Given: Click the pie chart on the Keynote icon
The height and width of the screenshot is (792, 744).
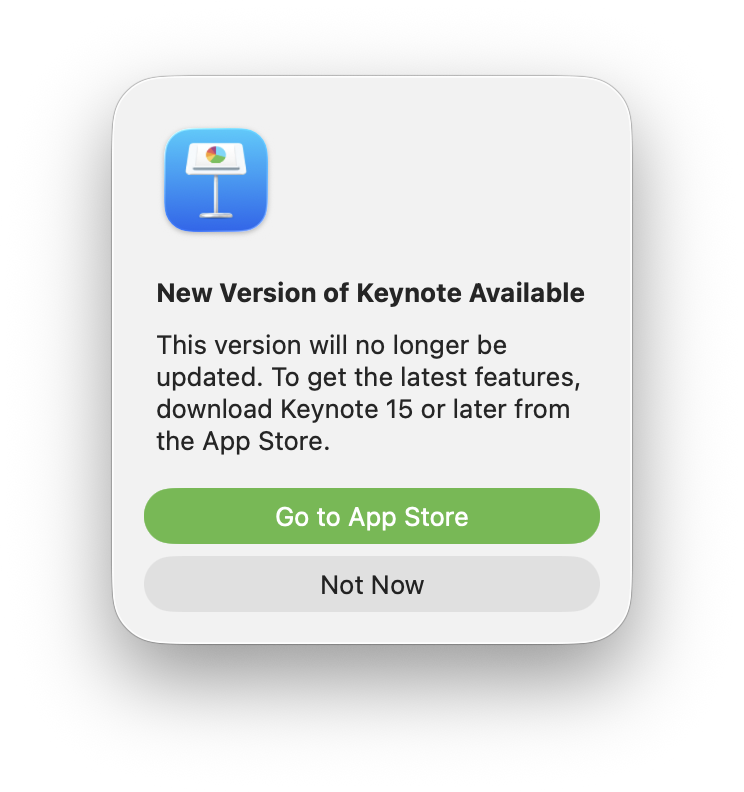Looking at the screenshot, I should pyautogui.click(x=216, y=155).
